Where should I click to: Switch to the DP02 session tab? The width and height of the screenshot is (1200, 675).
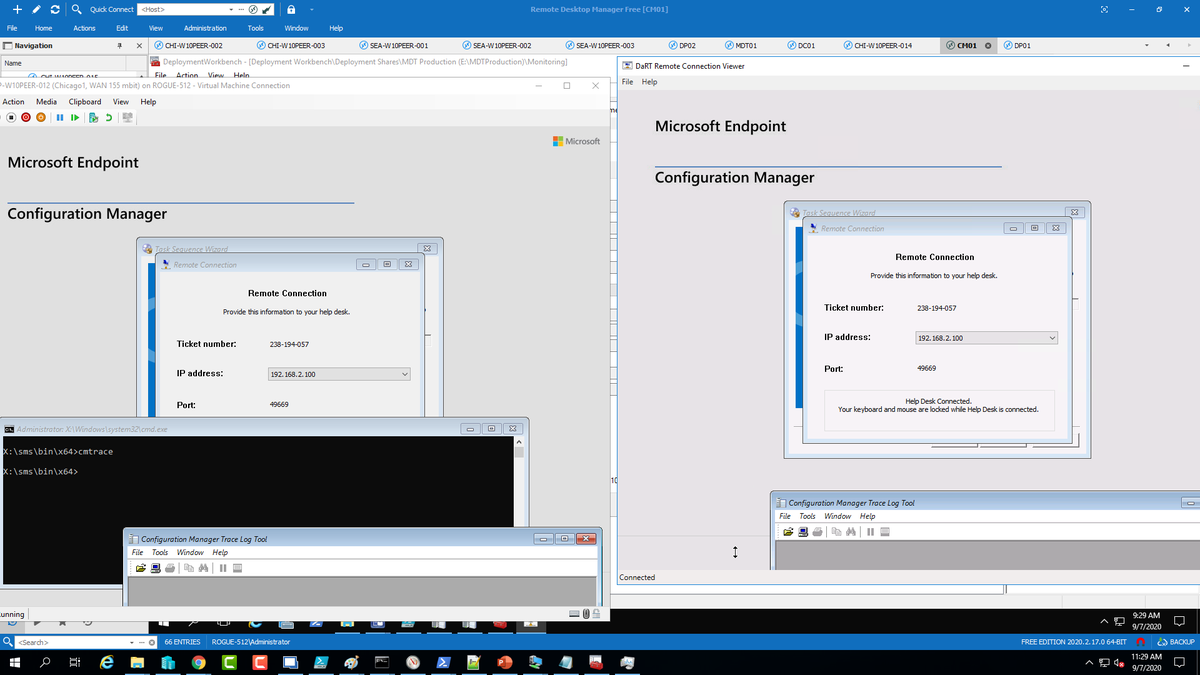681,46
